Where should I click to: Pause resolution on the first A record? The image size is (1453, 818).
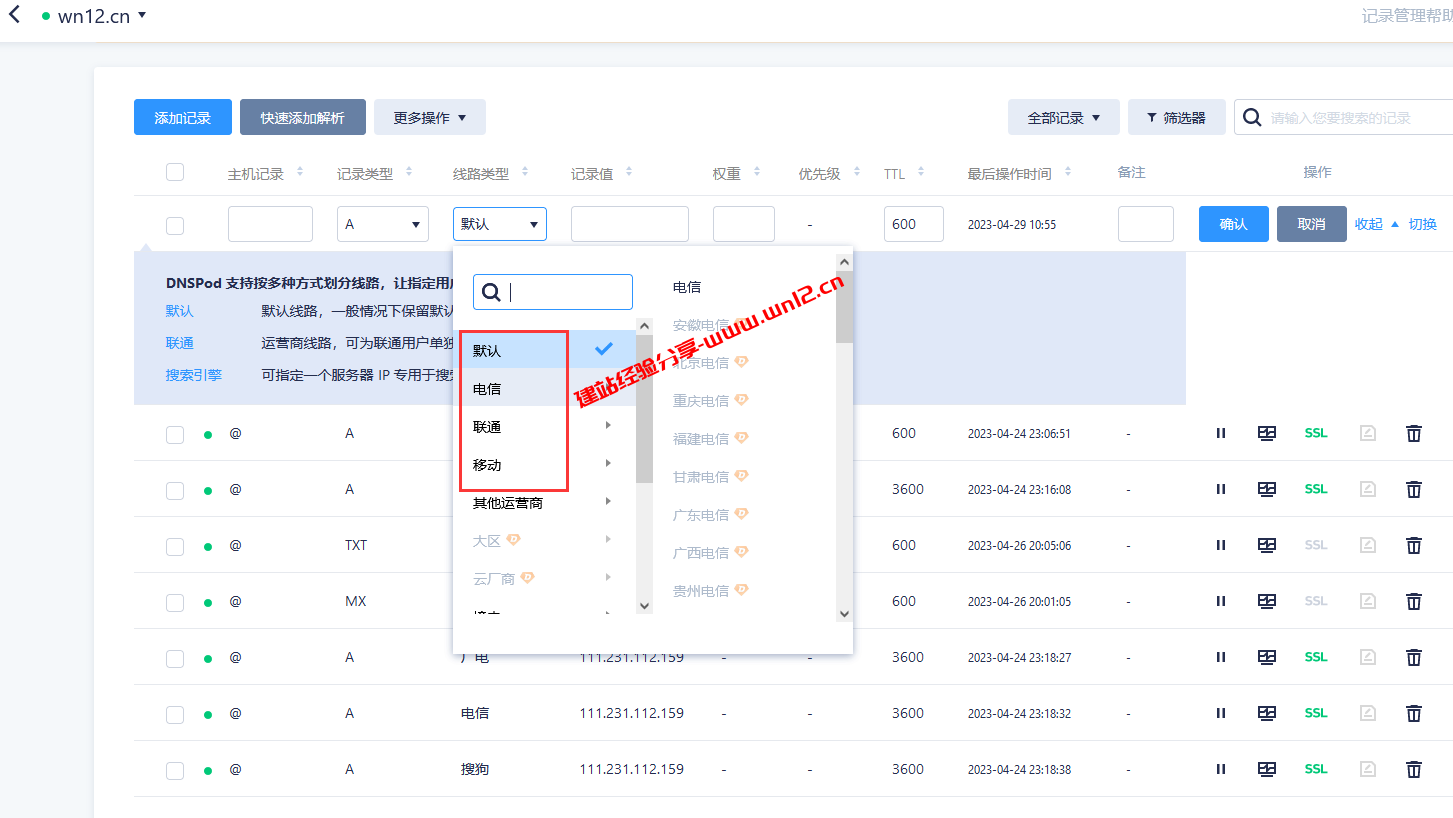1221,433
